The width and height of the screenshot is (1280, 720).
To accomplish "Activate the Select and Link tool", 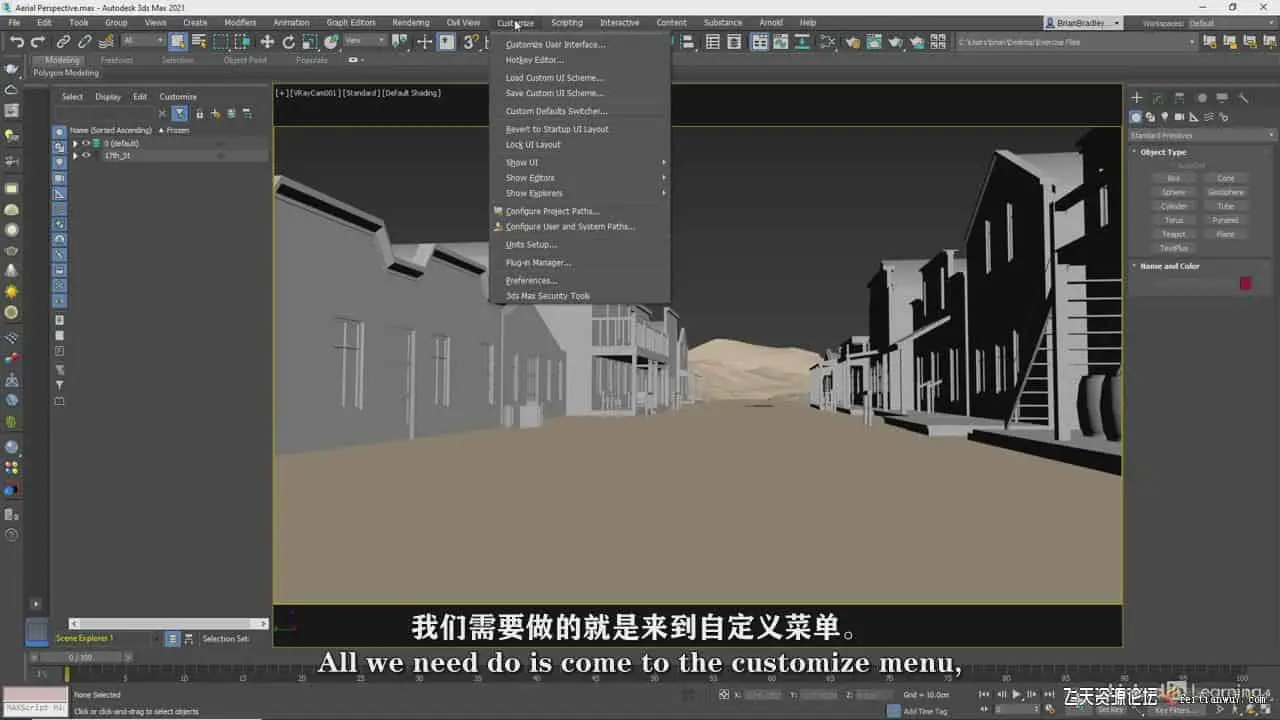I will [x=63, y=42].
